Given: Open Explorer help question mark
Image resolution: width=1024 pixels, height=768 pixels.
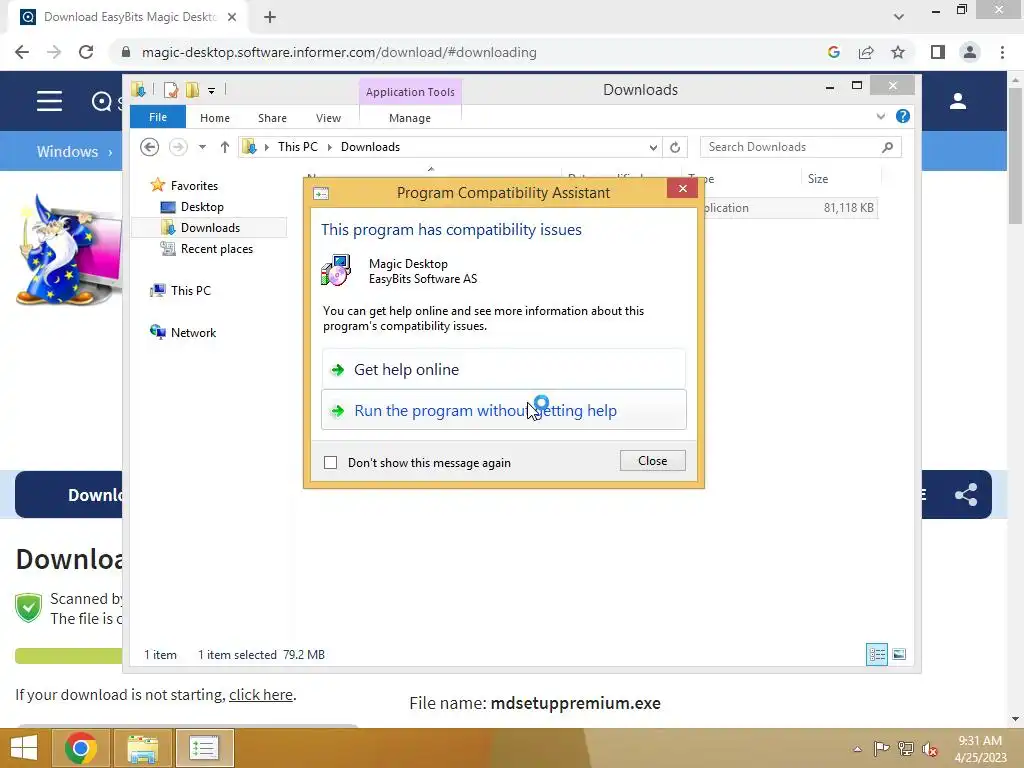Looking at the screenshot, I should pos(903,116).
